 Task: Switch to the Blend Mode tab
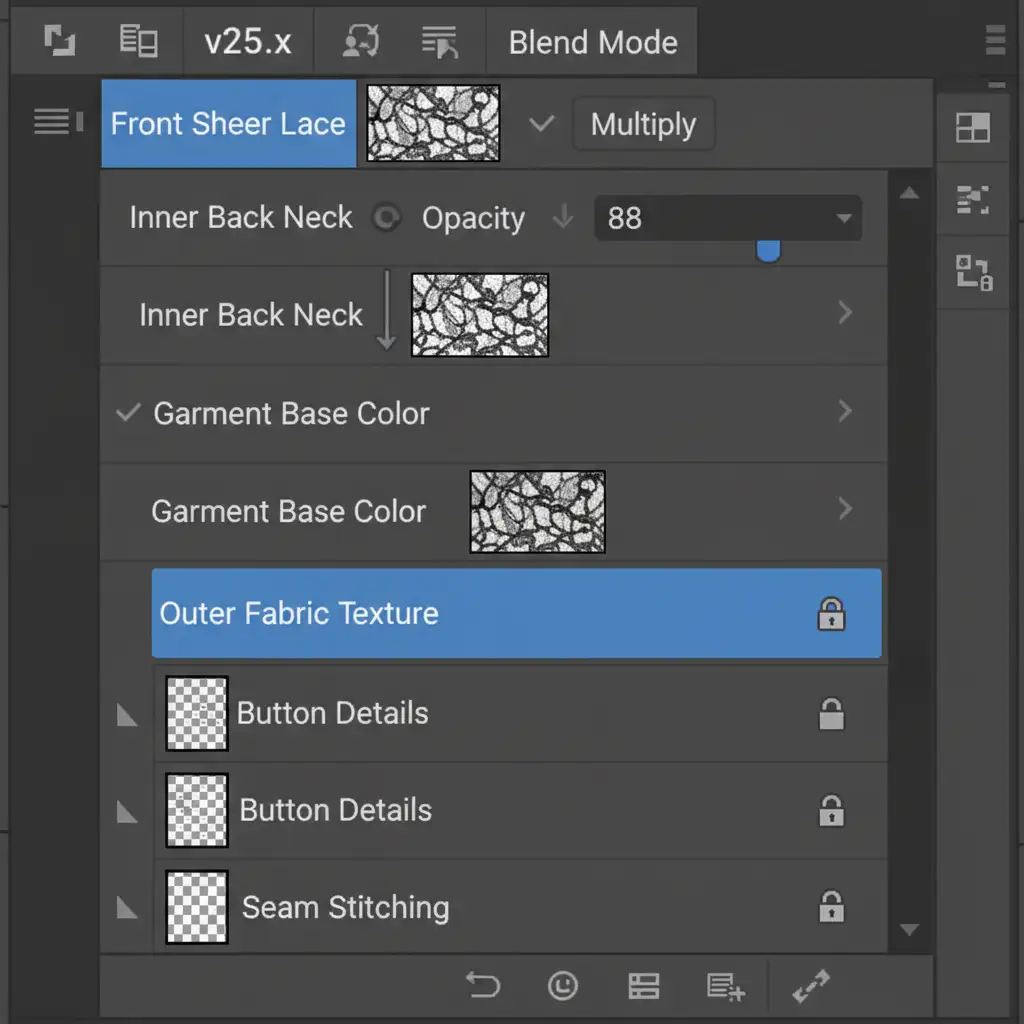coord(592,42)
